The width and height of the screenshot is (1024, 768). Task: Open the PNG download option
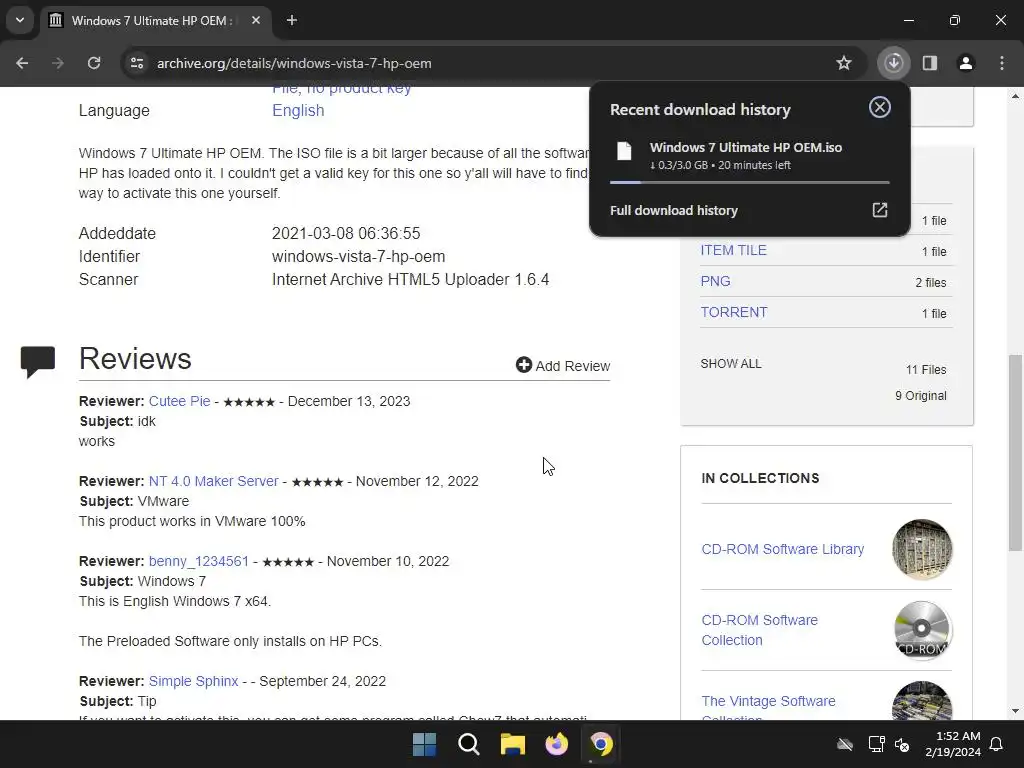click(715, 281)
